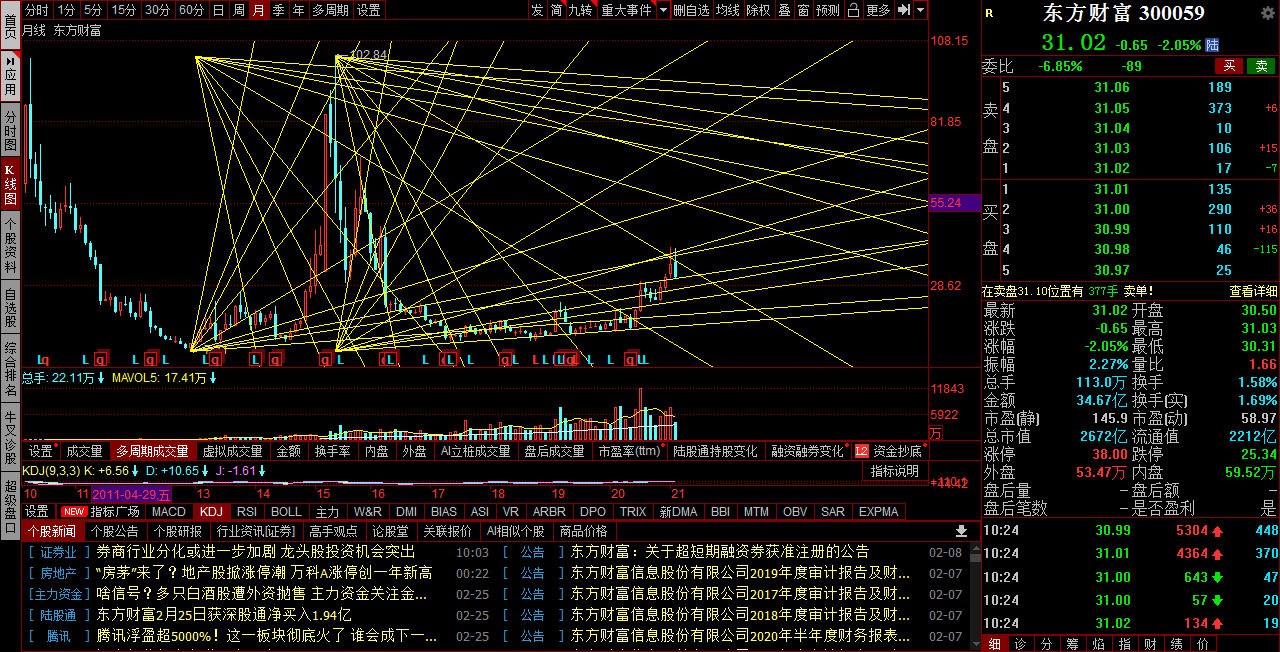Open the gear settings icon beside 东方财富 300059
The height and width of the screenshot is (652, 1280).
[x=1268, y=13]
